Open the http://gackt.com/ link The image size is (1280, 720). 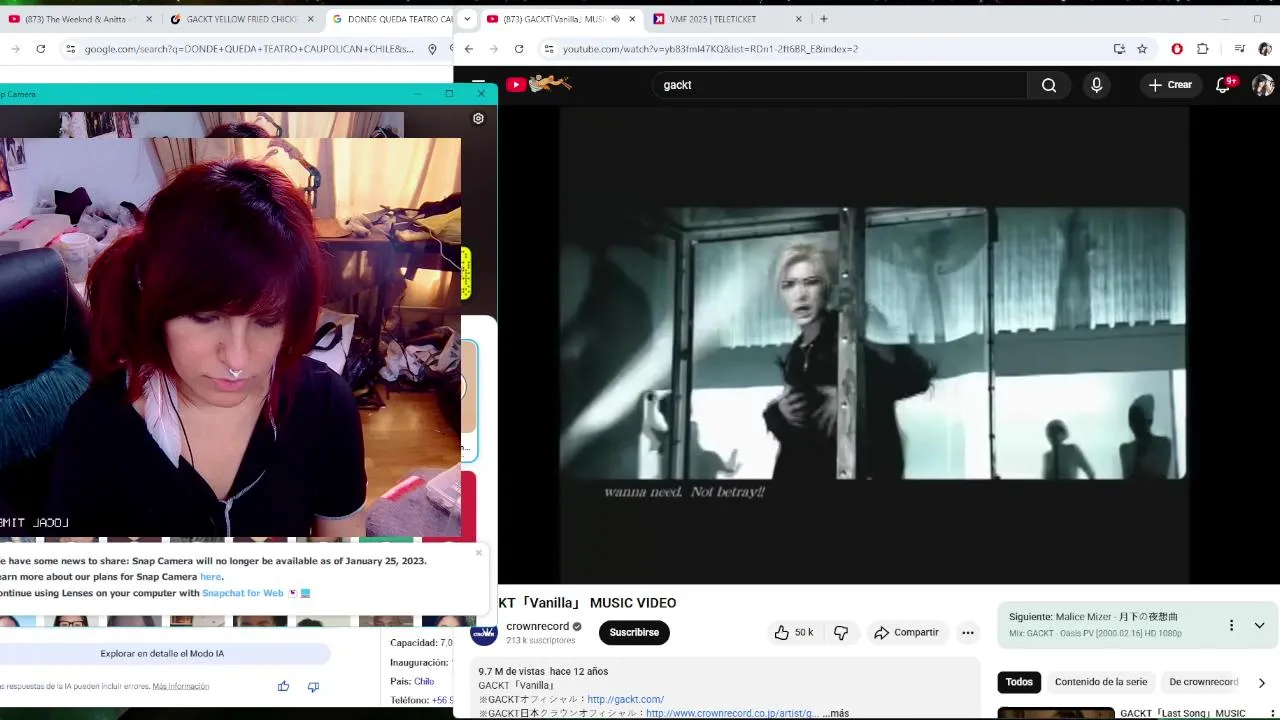626,699
